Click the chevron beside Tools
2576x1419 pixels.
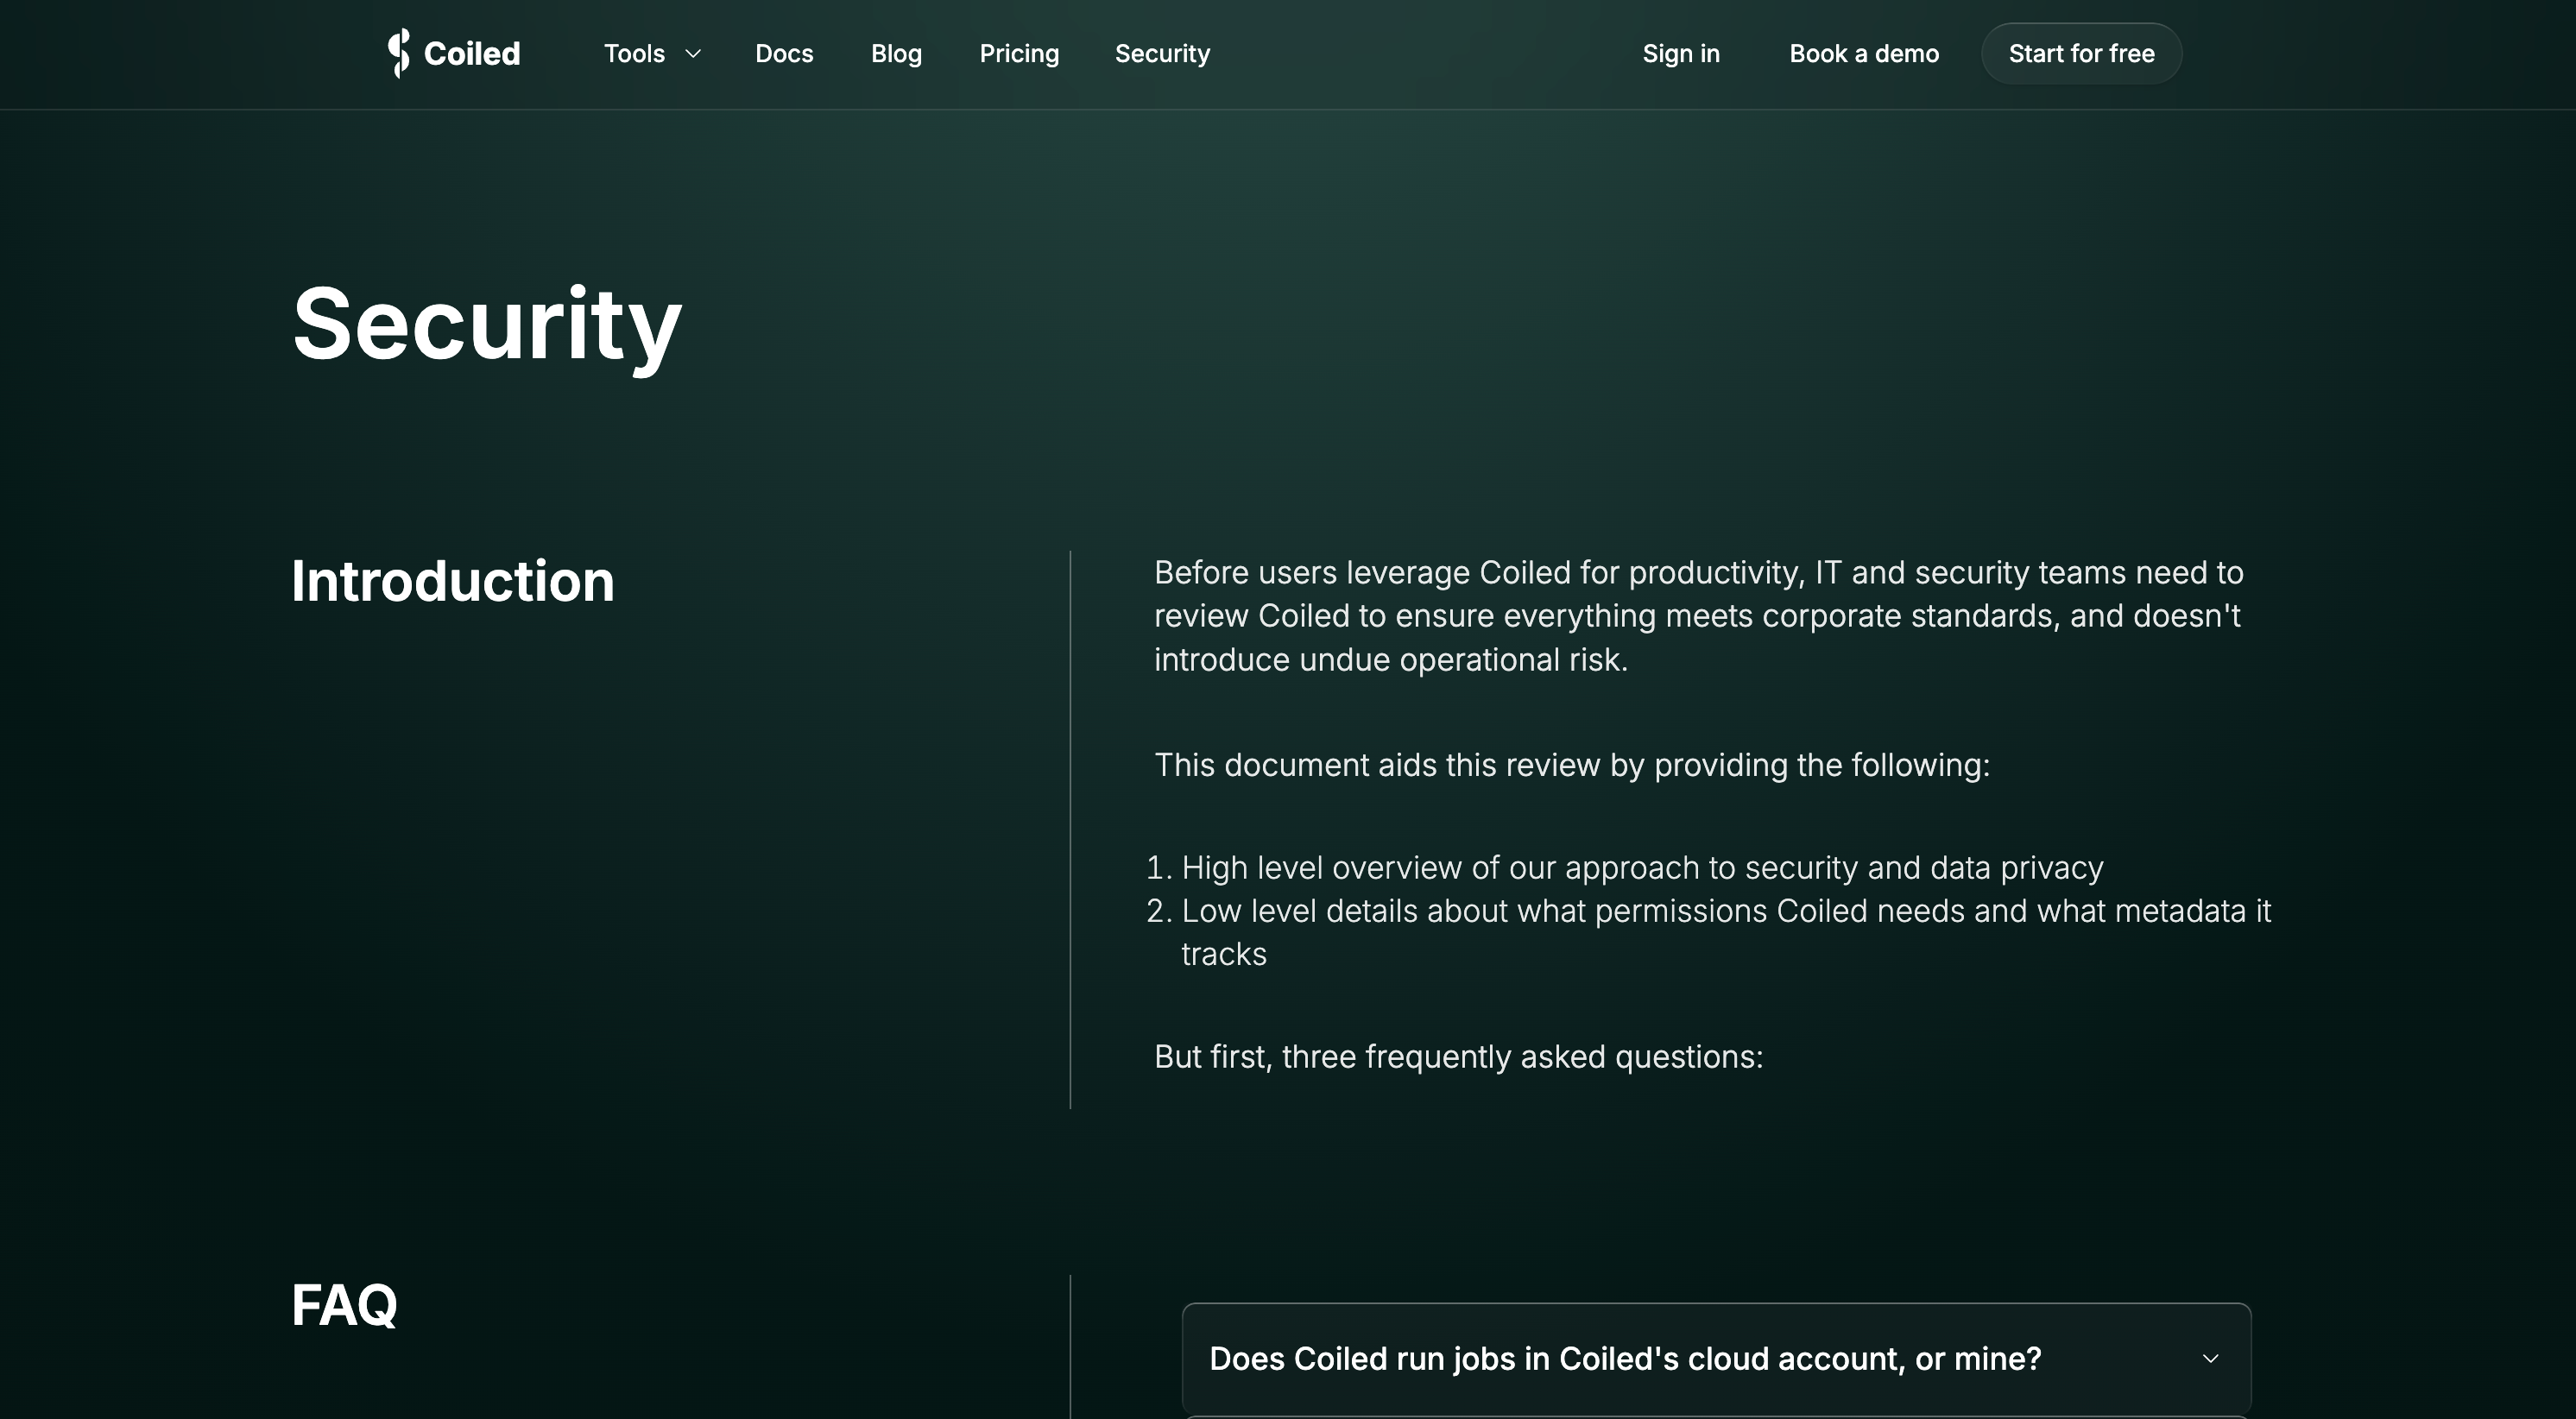click(x=693, y=54)
